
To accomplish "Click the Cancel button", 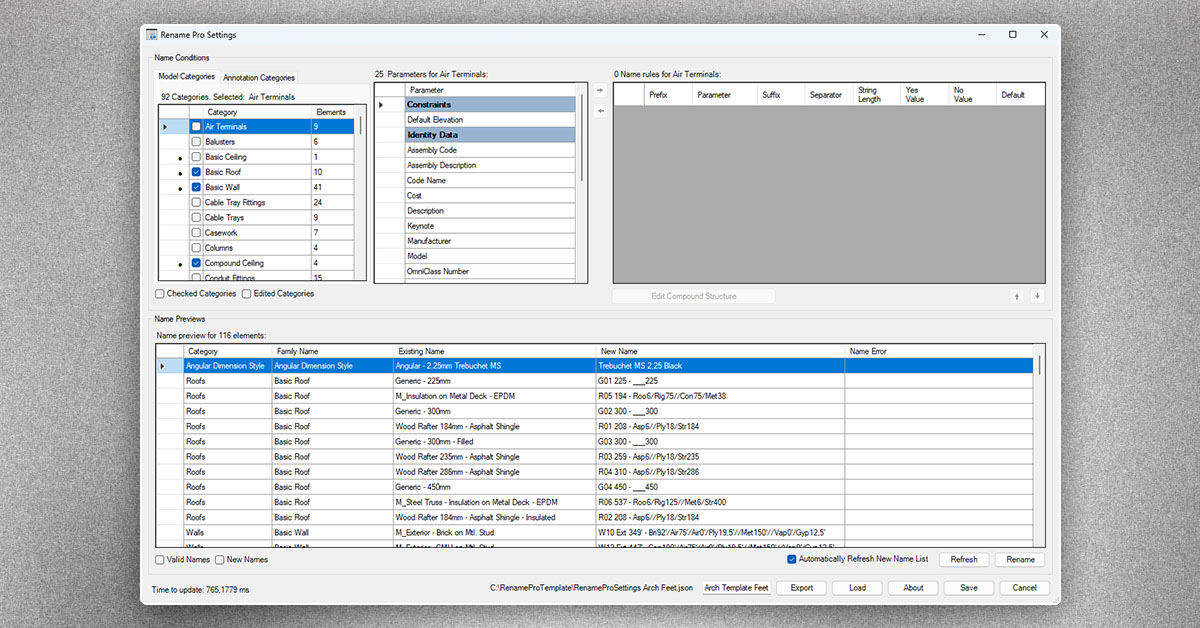I will click(1024, 588).
